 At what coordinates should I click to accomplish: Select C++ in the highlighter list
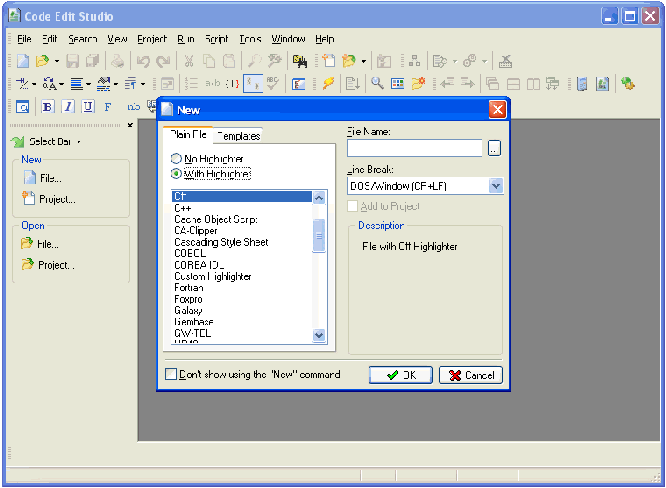(242, 208)
